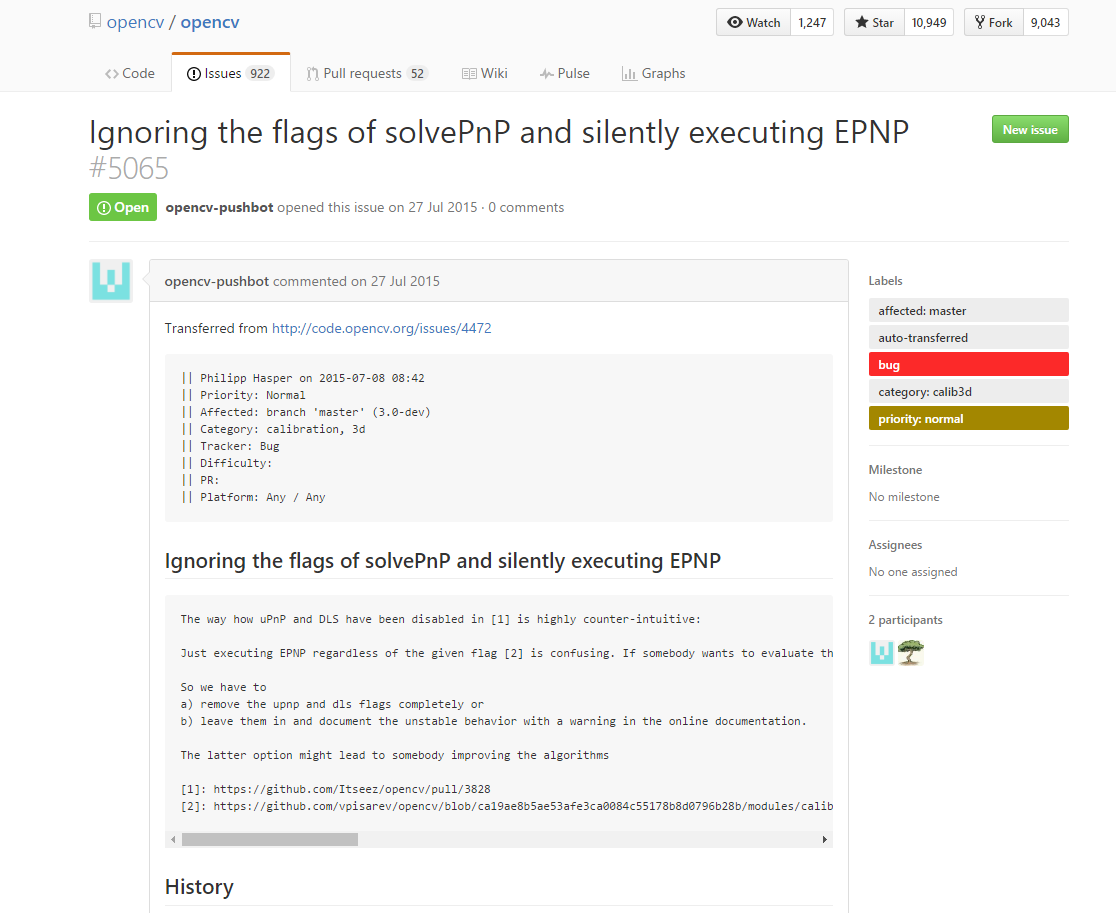Click the horizontal scrollbar thumb in code block
The width and height of the screenshot is (1116, 913).
pyautogui.click(x=270, y=840)
